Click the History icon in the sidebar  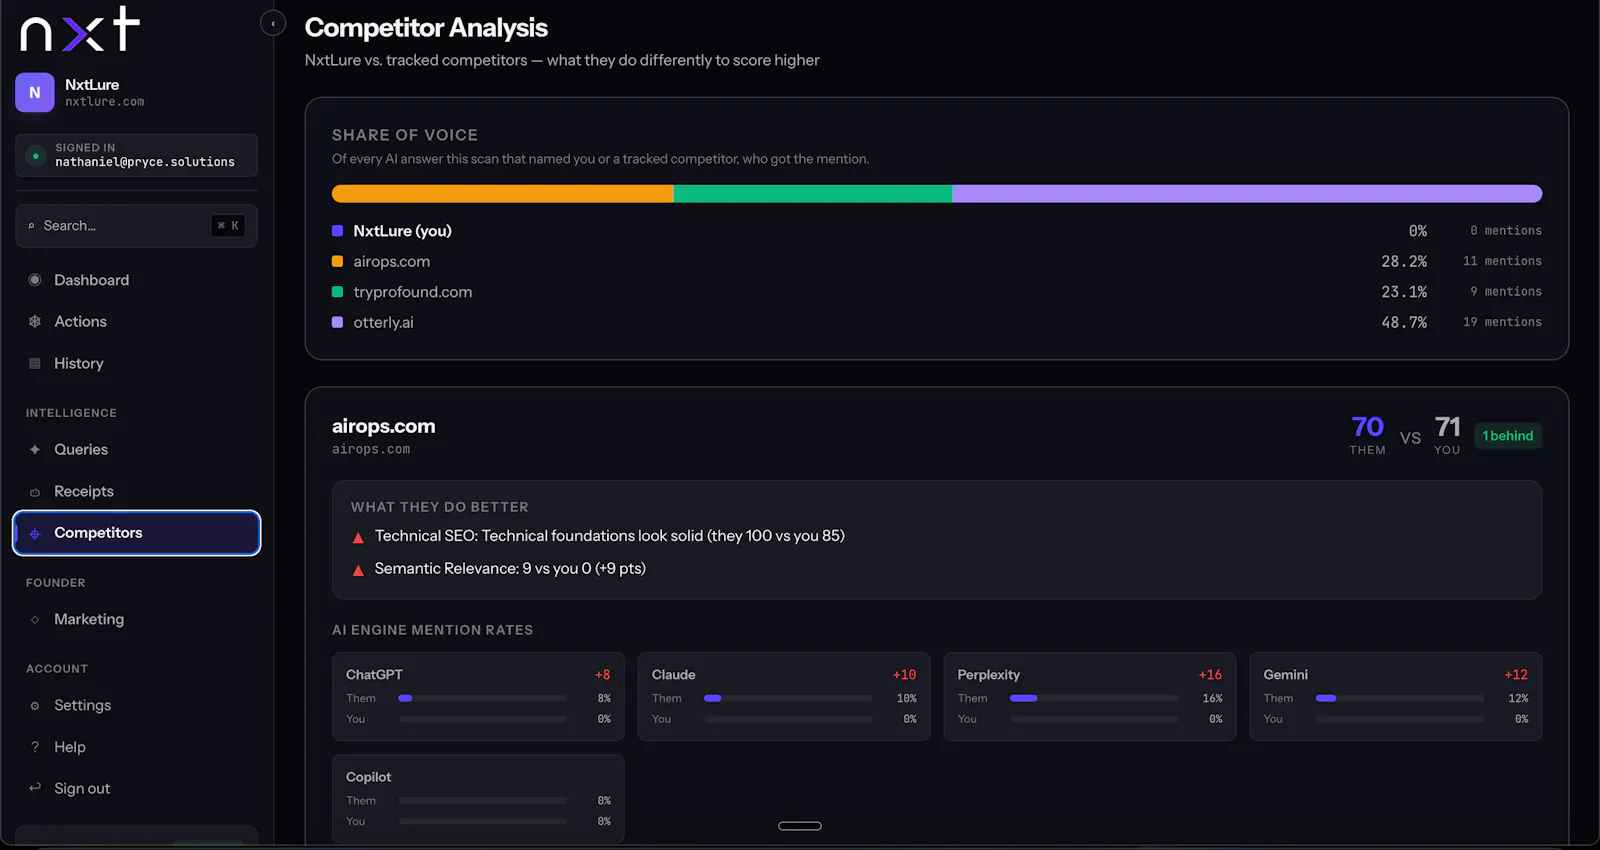(x=35, y=363)
